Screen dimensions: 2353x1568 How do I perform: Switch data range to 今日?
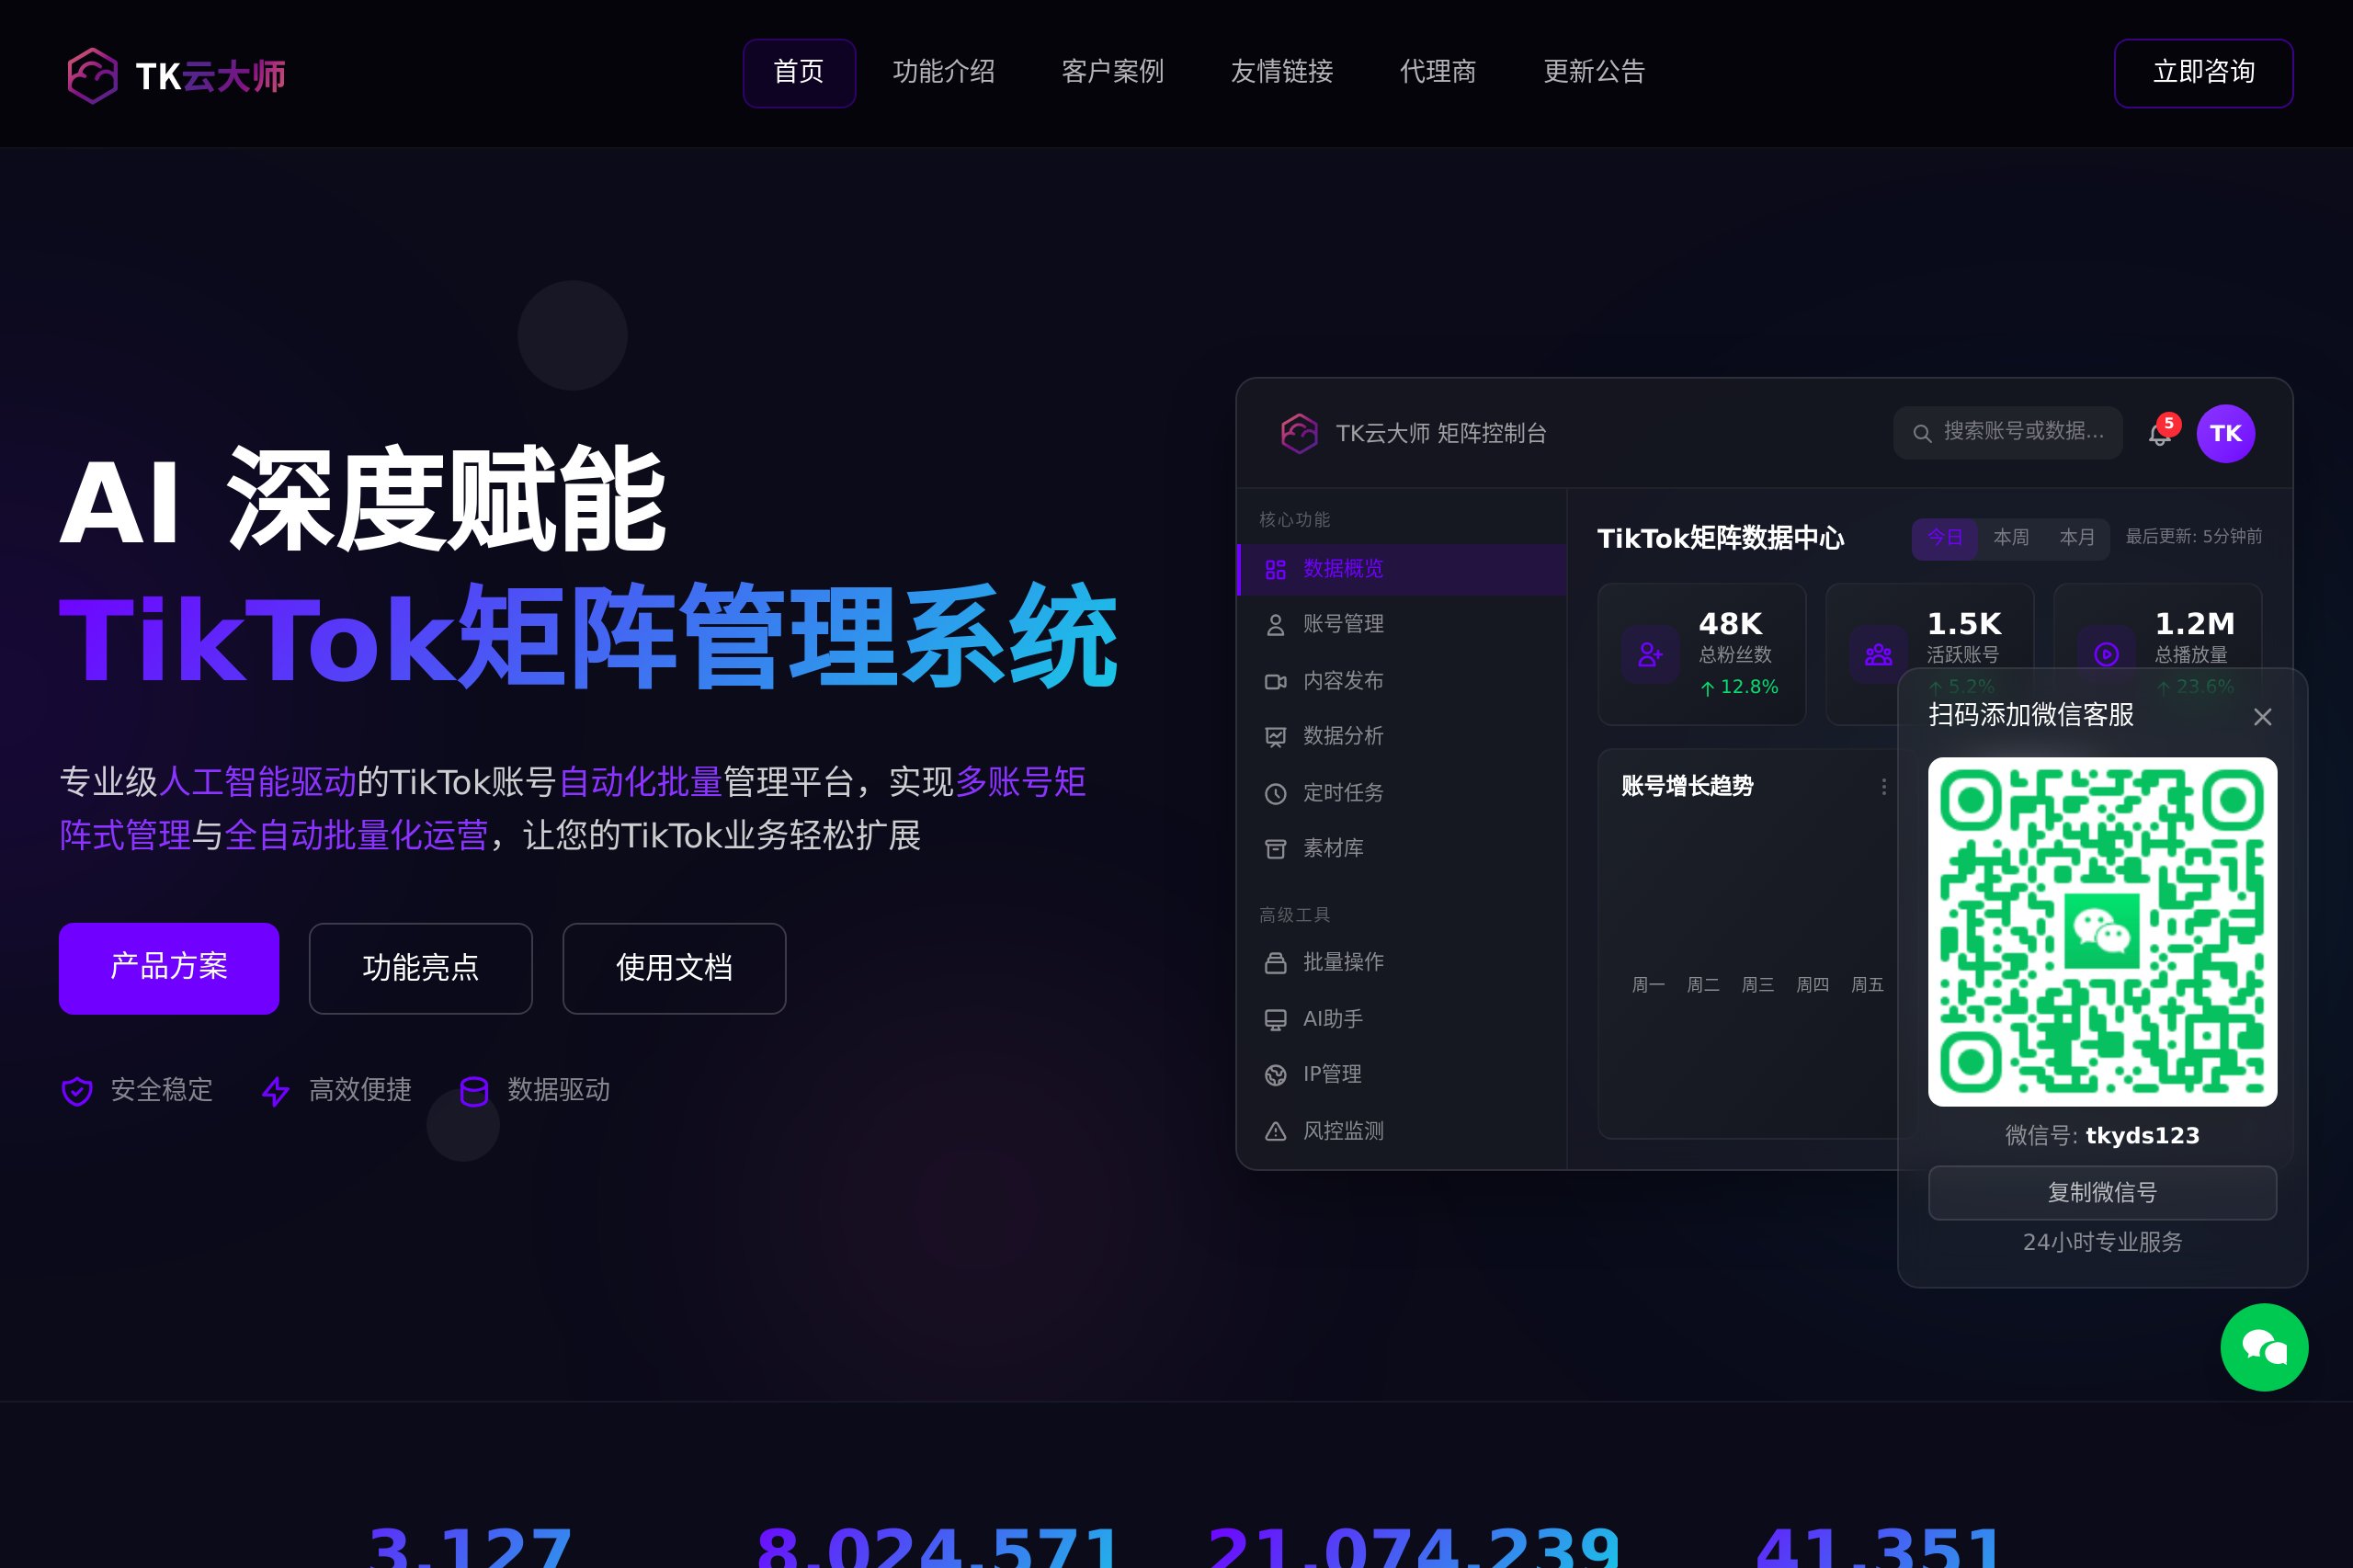tap(1944, 538)
